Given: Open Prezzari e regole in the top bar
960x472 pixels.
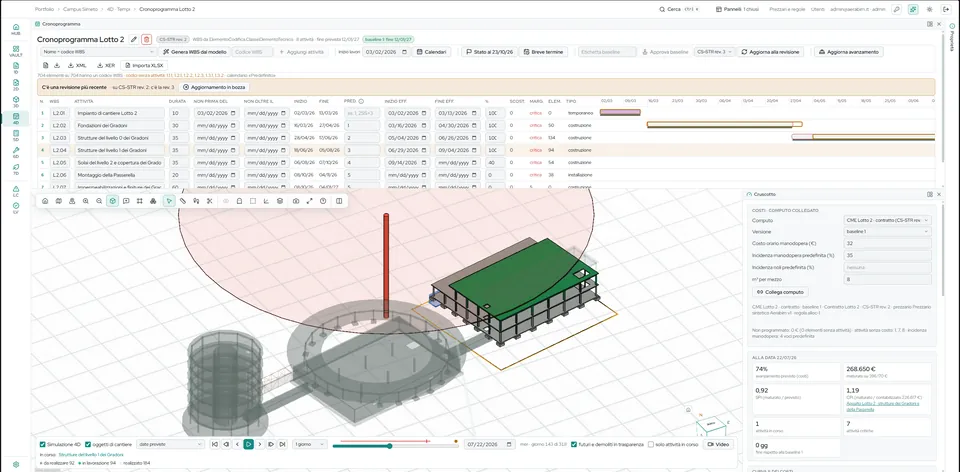Looking at the screenshot, I should pyautogui.click(x=787, y=9).
